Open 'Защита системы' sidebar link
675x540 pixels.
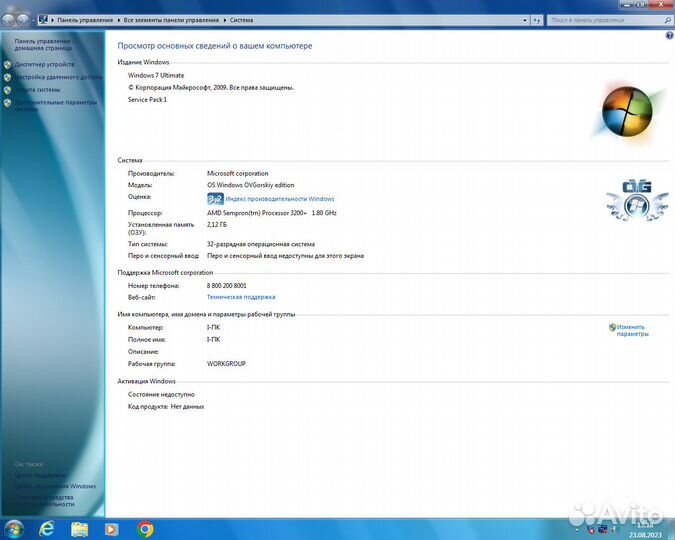[x=37, y=90]
